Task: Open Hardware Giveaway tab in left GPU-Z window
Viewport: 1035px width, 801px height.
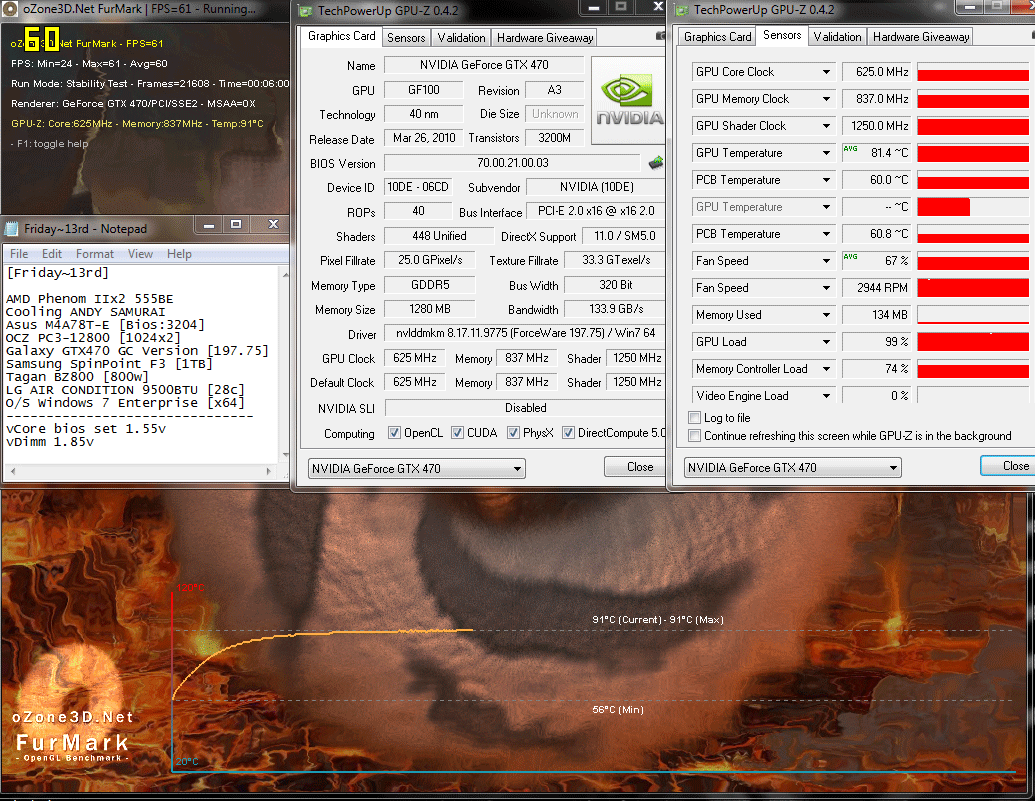Action: (545, 38)
